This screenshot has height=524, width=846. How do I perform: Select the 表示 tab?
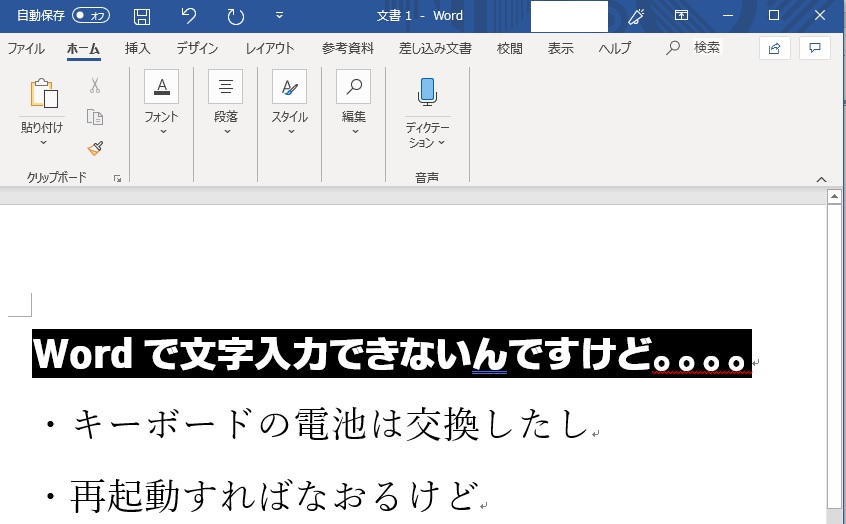[x=561, y=49]
